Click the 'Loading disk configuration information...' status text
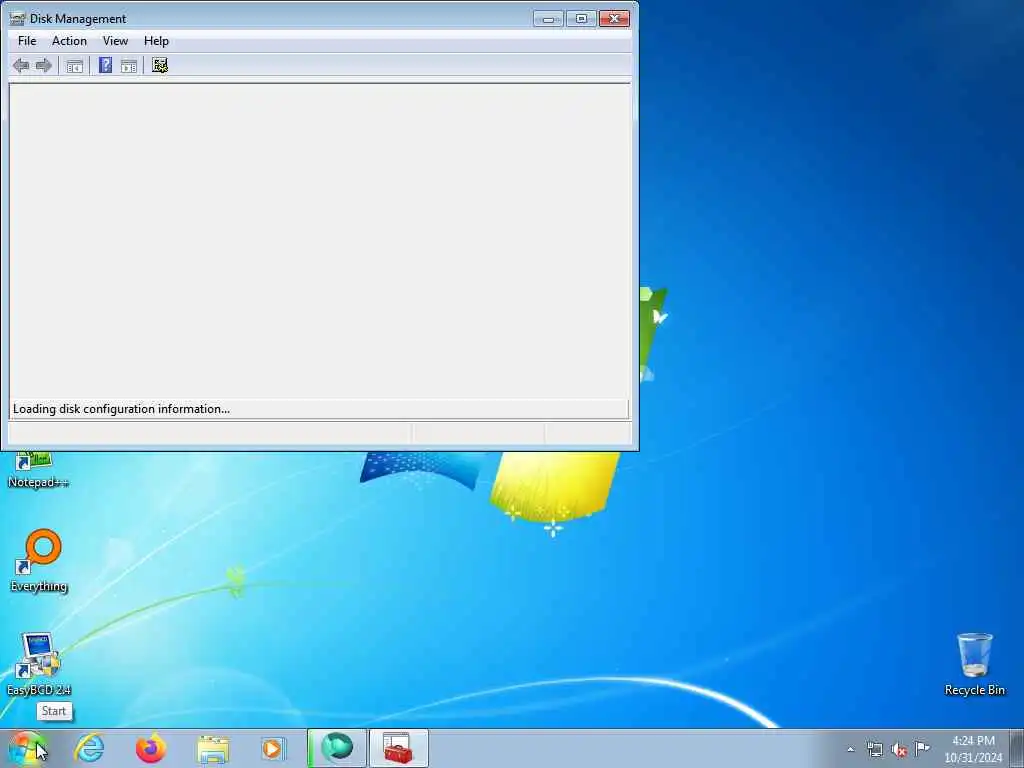Viewport: 1024px width, 768px height. pyautogui.click(x=121, y=409)
